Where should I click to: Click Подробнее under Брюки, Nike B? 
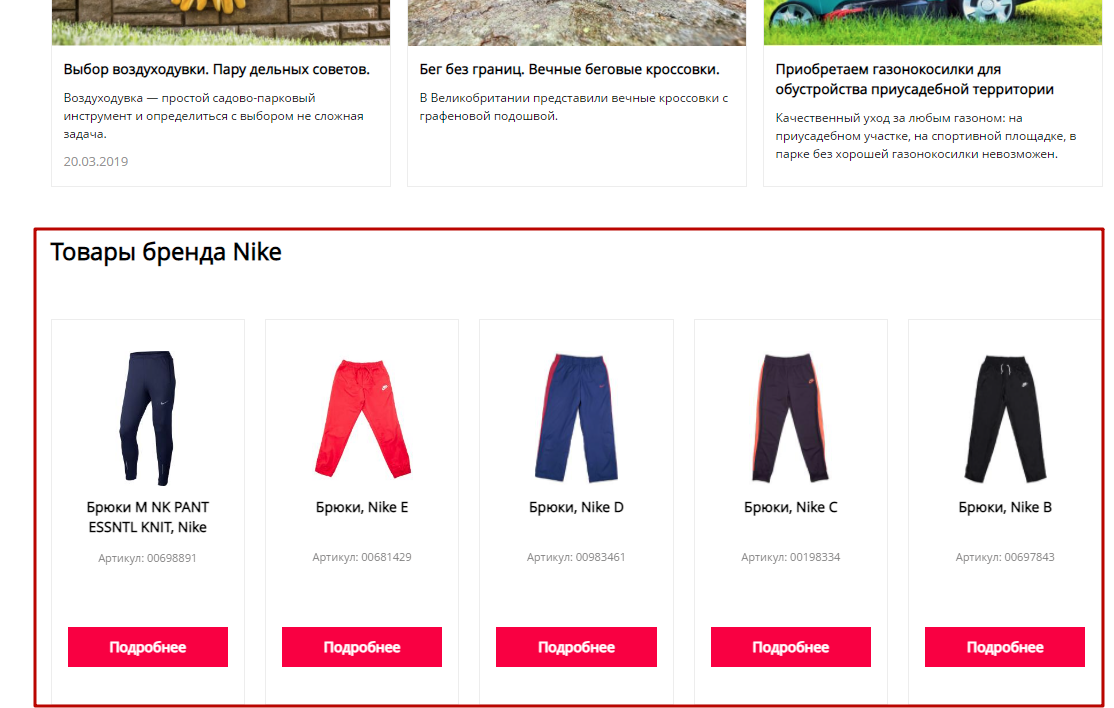pyautogui.click(x=1005, y=647)
